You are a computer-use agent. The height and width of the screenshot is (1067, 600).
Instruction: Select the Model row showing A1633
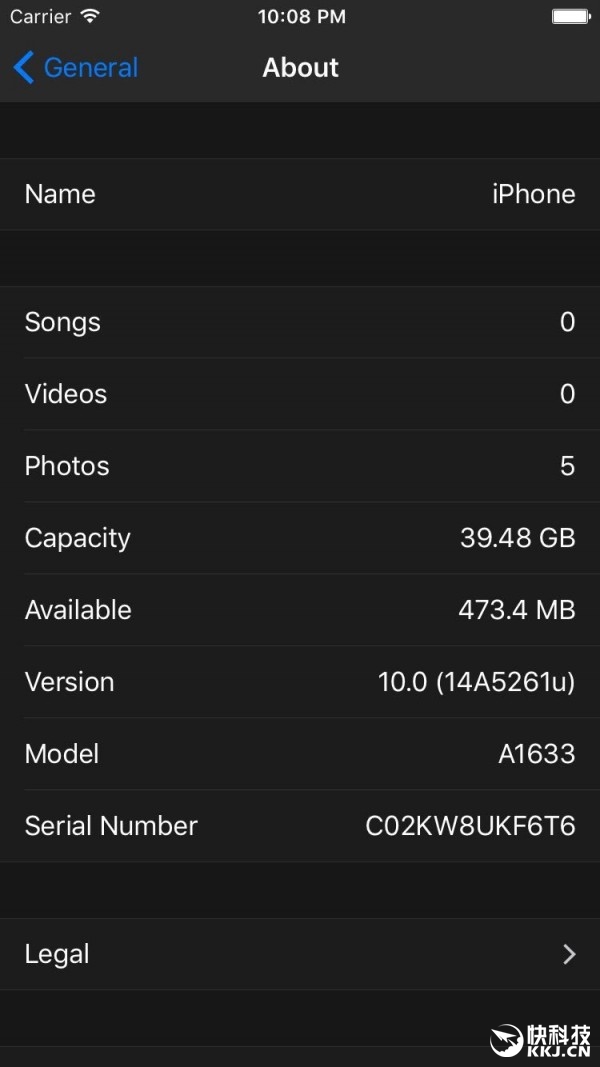click(x=300, y=753)
